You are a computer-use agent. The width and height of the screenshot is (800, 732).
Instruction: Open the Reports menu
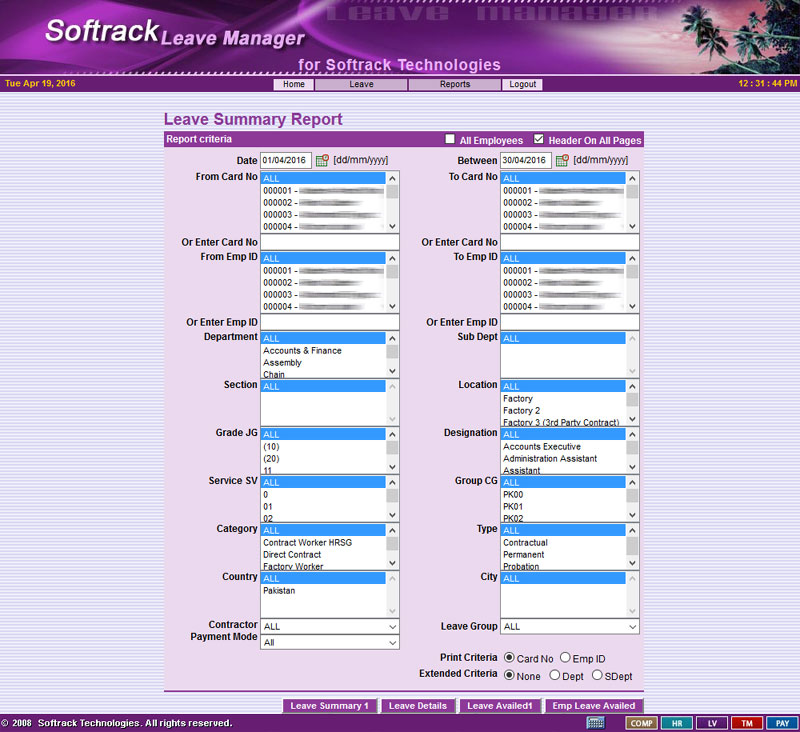coord(455,85)
